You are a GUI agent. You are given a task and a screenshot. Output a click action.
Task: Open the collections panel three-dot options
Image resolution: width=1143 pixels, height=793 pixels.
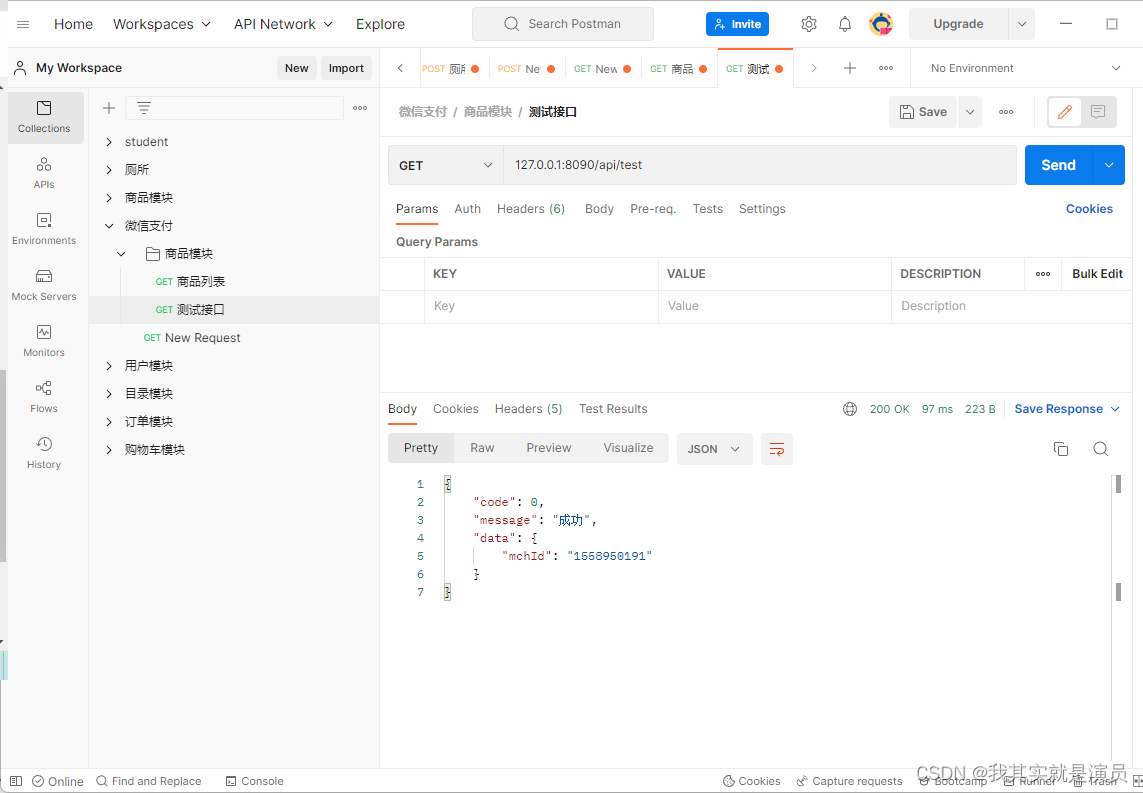click(360, 108)
